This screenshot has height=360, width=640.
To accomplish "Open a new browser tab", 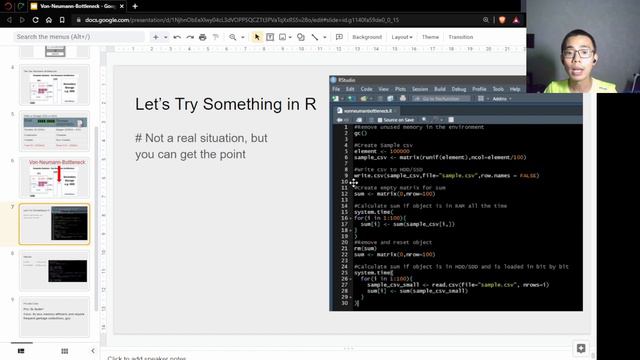I will click(135, 6).
